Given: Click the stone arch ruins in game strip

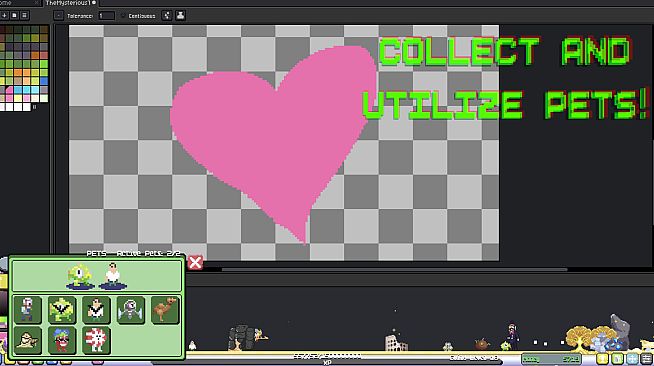Looking at the screenshot, I should [x=242, y=338].
